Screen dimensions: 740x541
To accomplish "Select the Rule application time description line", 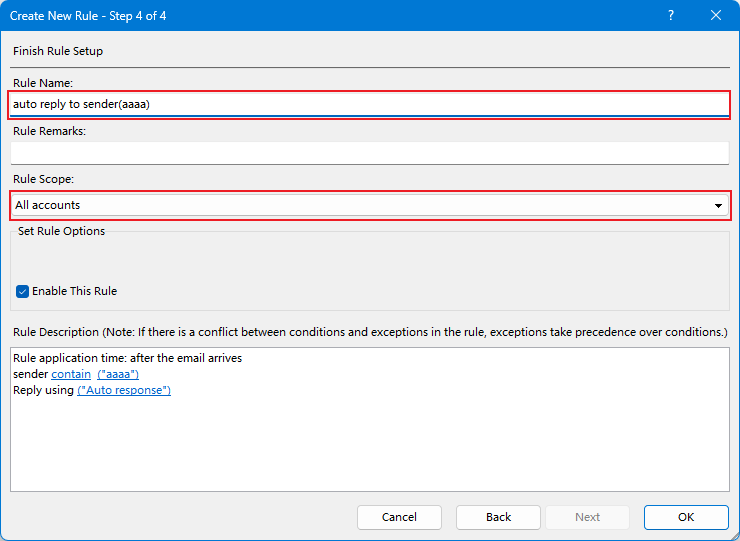I will 127,358.
